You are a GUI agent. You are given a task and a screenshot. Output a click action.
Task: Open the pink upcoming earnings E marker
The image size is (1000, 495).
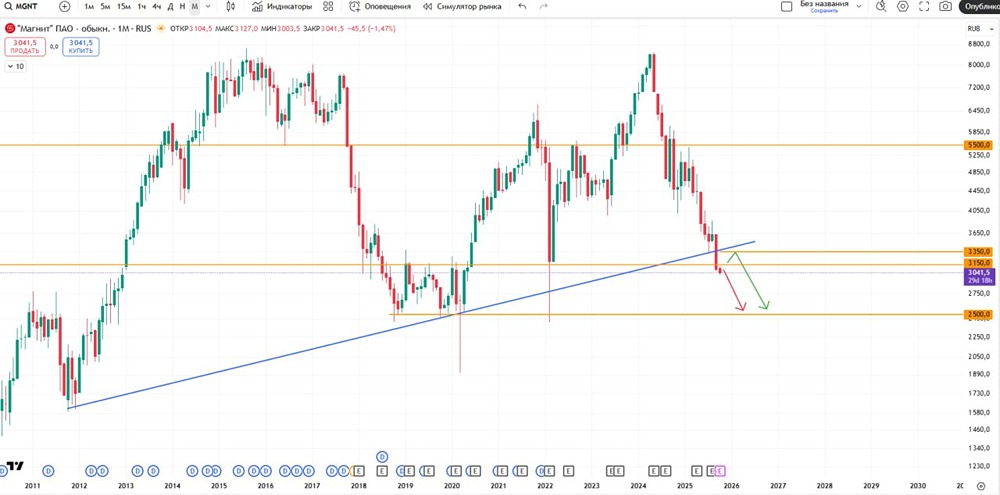pyautogui.click(x=720, y=471)
